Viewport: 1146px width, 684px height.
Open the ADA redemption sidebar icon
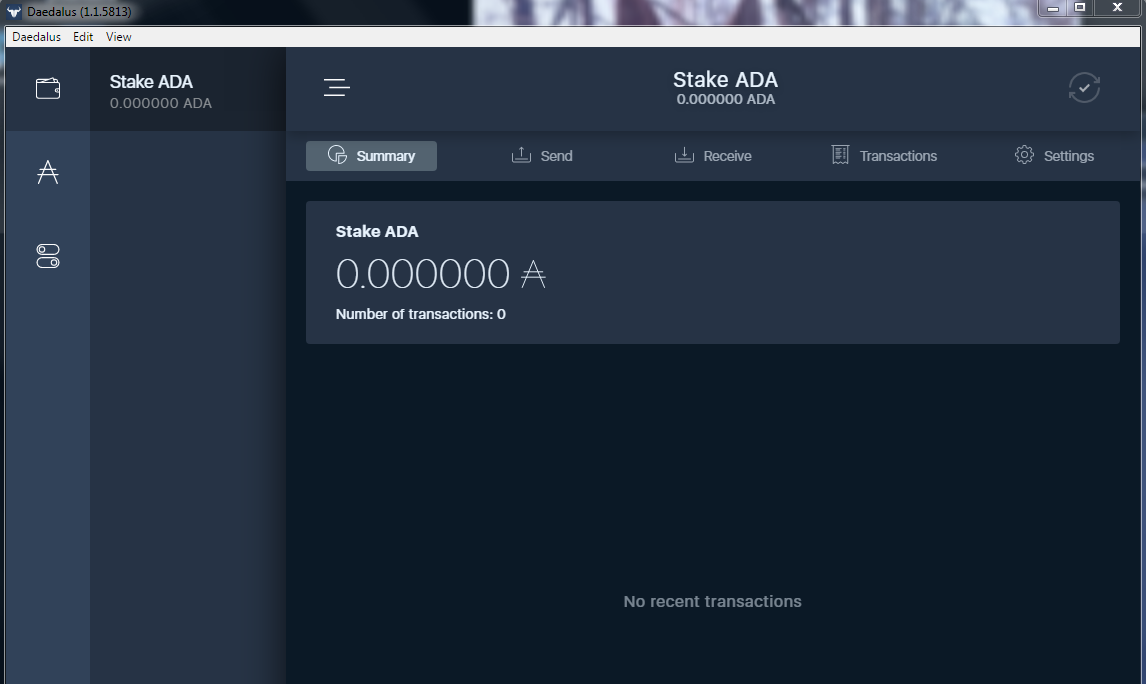tap(48, 172)
